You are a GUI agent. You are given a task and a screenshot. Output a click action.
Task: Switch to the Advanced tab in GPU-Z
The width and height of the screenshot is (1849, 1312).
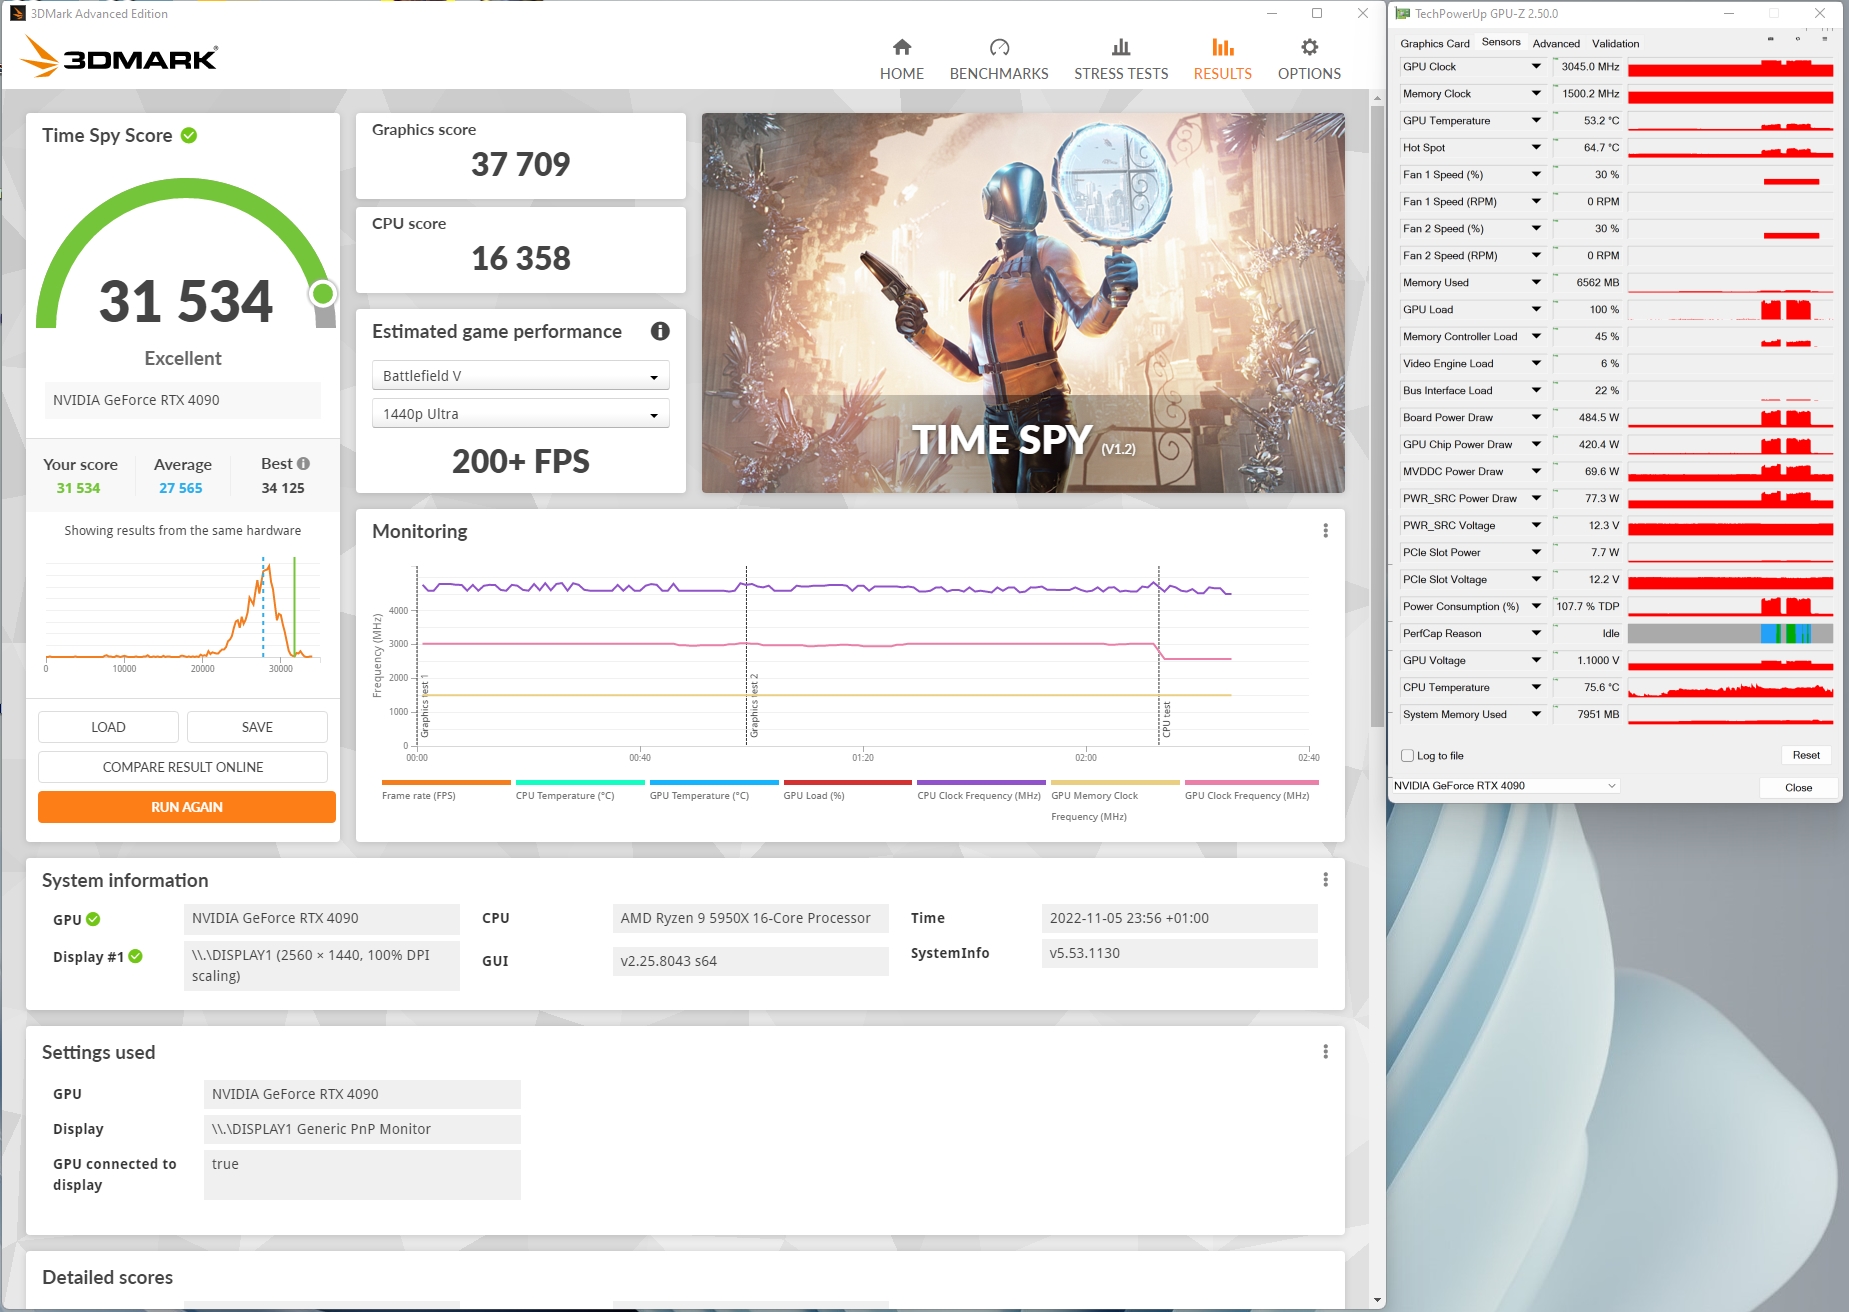[1556, 44]
